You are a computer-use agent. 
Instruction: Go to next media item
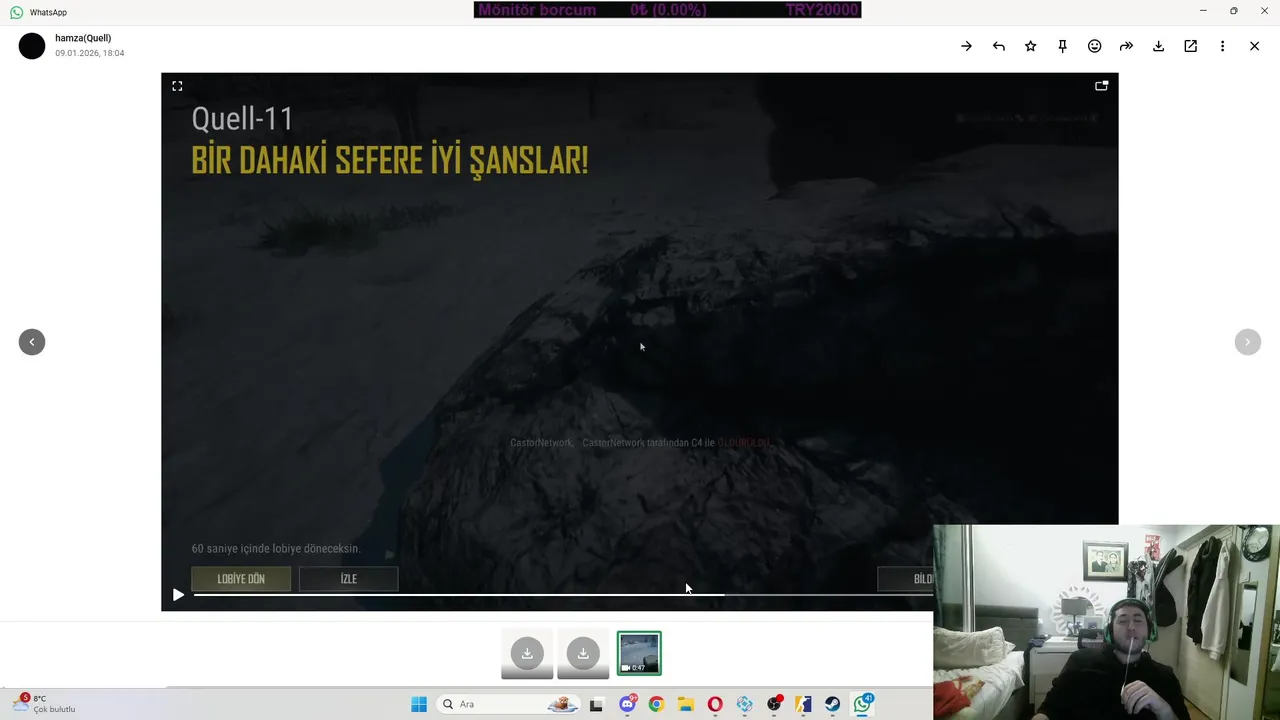[1247, 342]
